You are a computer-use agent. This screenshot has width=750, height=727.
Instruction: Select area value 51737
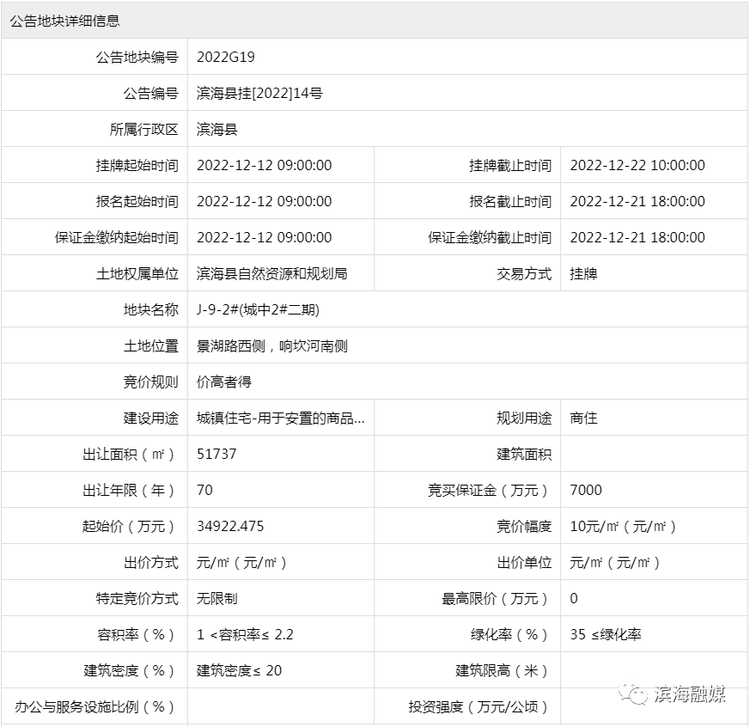point(217,454)
